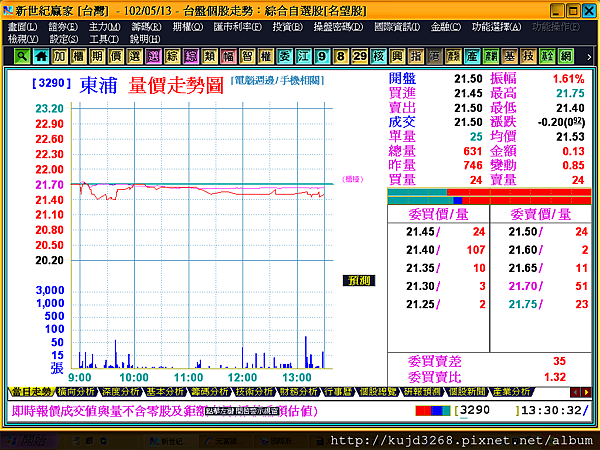Click the cyan 9 toolbar icon
Image resolution: width=600 pixels, height=450 pixels.
coord(322,56)
